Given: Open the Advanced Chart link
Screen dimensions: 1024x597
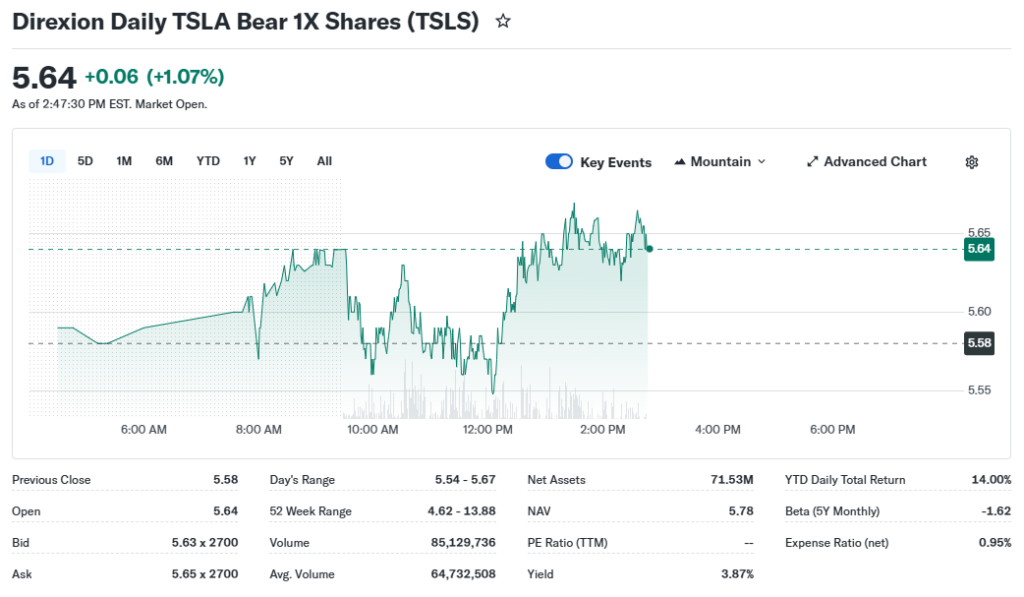Looking at the screenshot, I should tap(875, 162).
